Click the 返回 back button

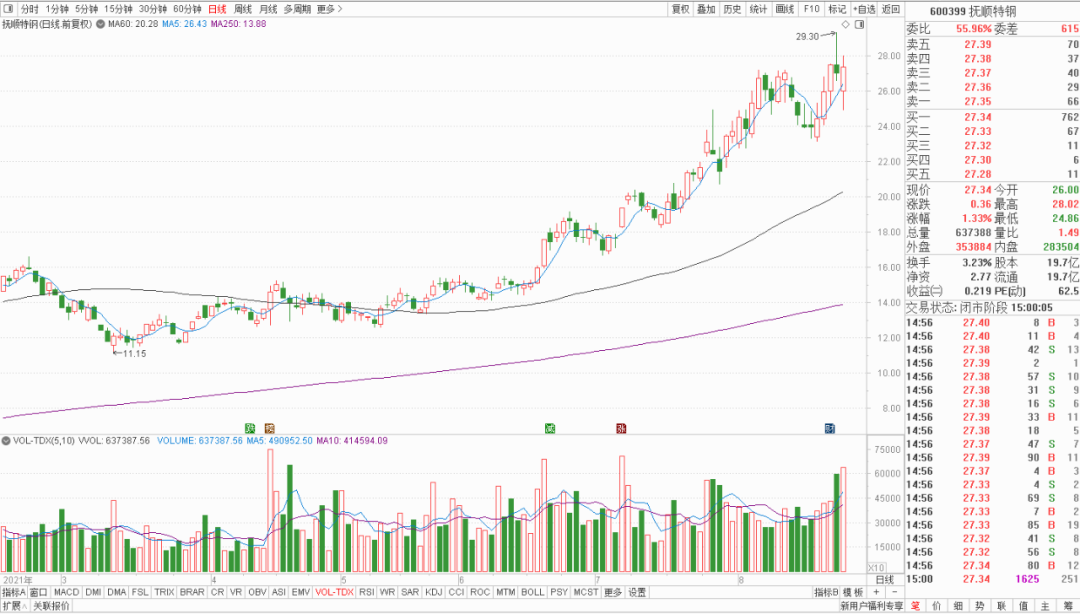[x=891, y=9]
